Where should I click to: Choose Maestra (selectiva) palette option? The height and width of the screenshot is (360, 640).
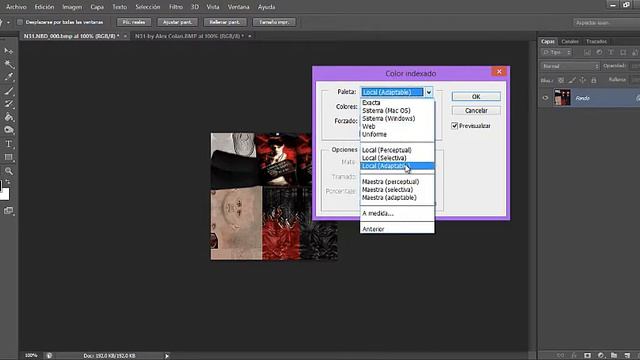click(387, 190)
